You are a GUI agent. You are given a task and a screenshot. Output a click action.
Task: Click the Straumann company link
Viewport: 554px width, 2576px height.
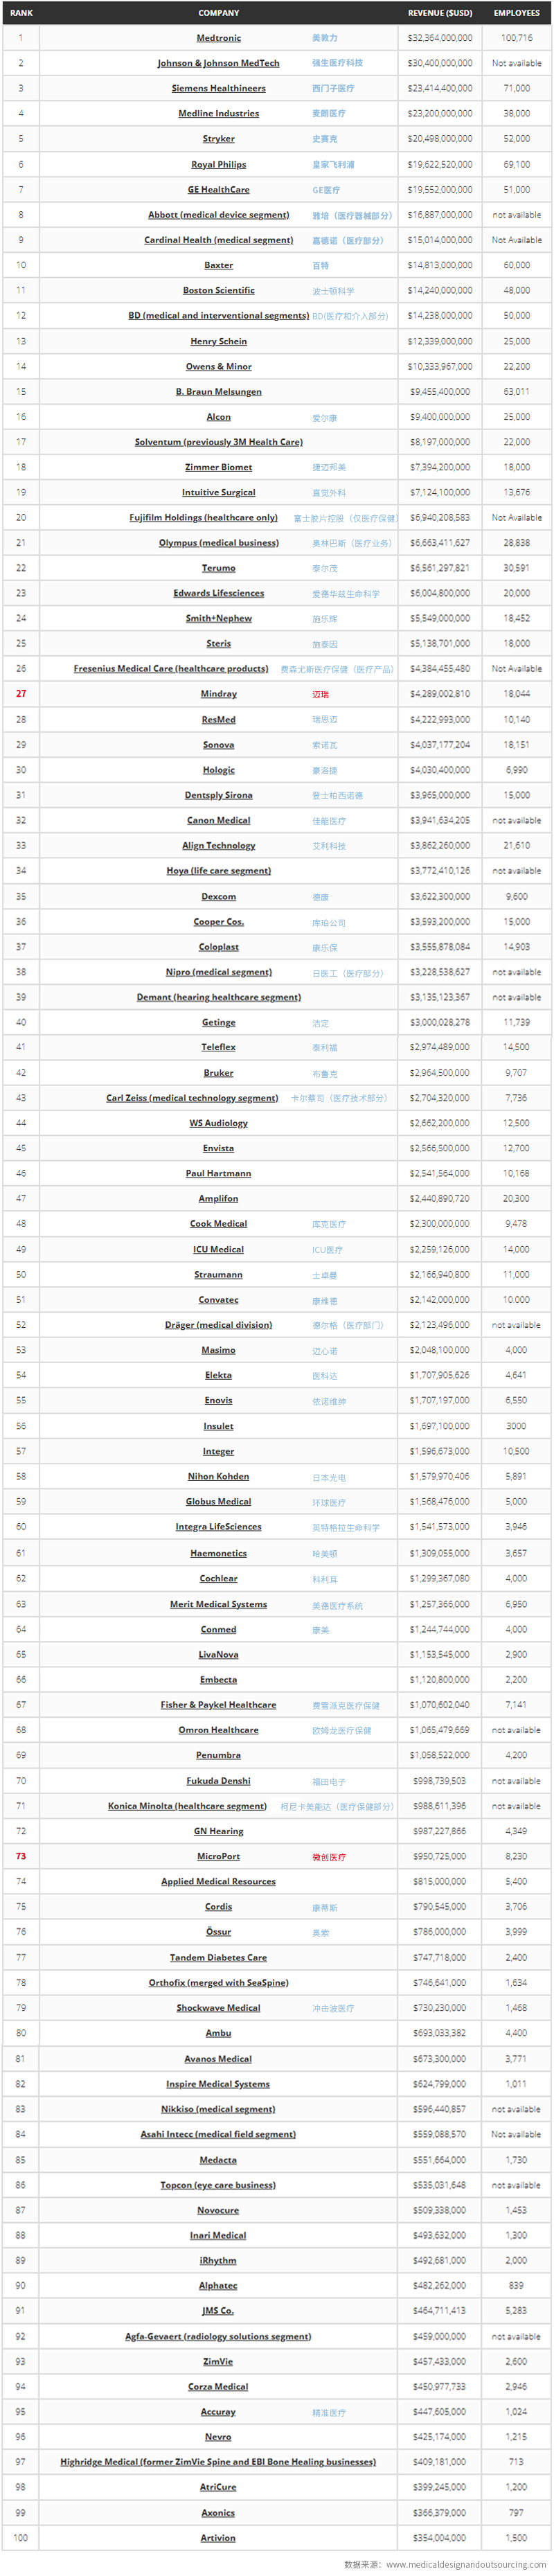pos(218,1275)
